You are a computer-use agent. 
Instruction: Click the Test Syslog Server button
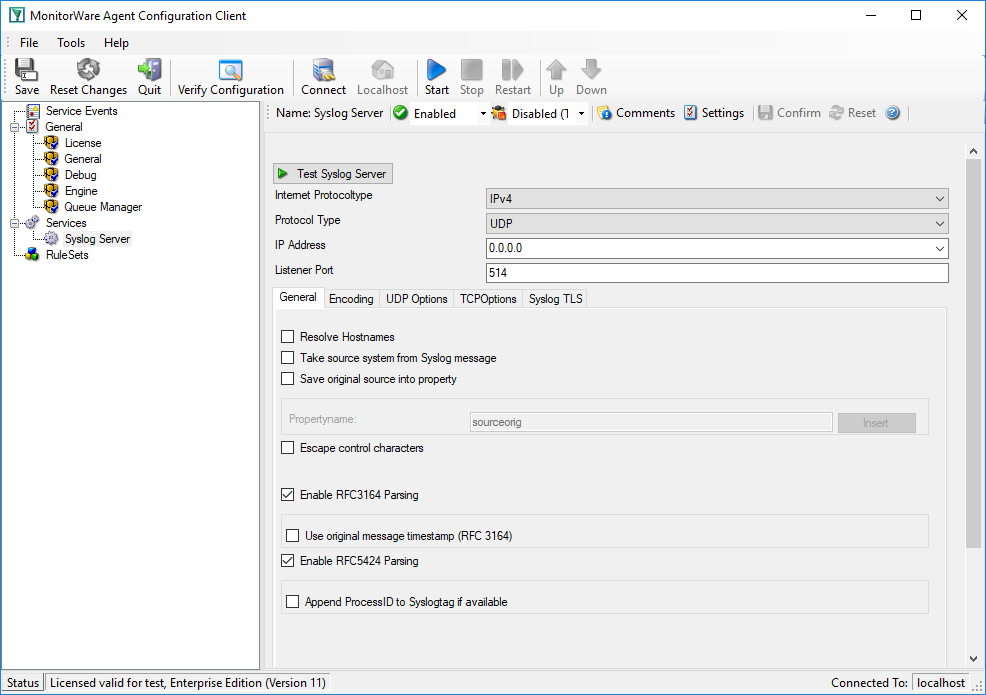333,174
